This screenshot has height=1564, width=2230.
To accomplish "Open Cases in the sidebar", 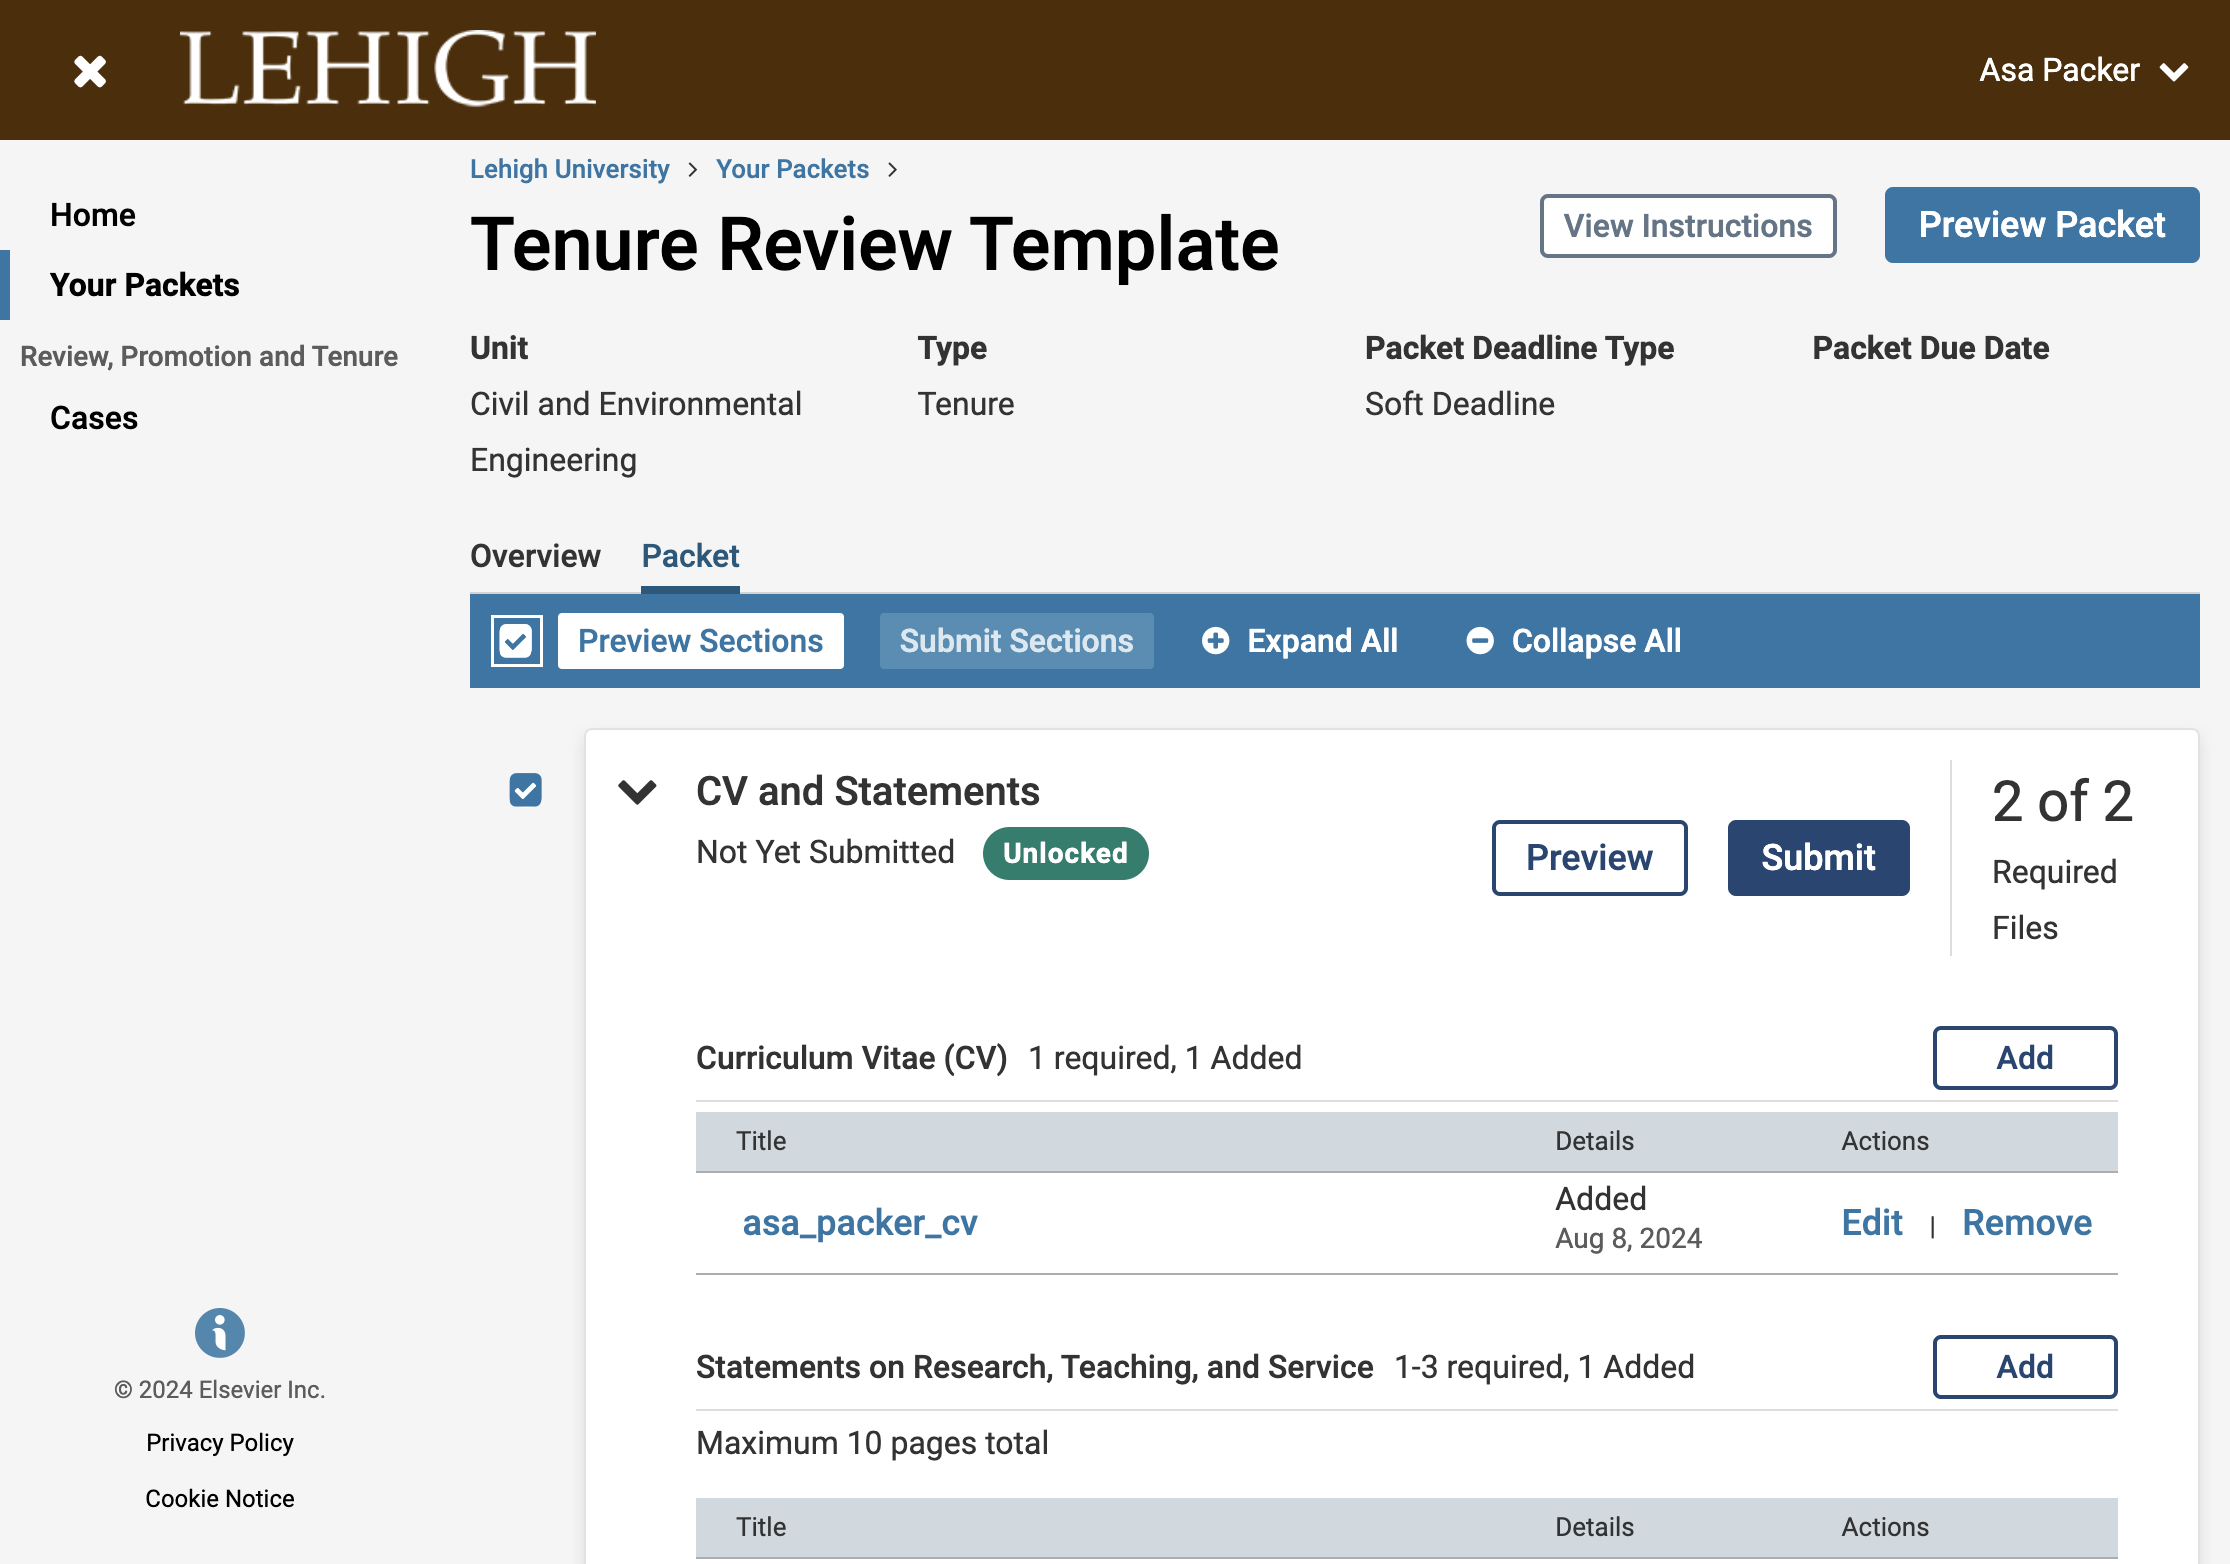I will point(94,418).
